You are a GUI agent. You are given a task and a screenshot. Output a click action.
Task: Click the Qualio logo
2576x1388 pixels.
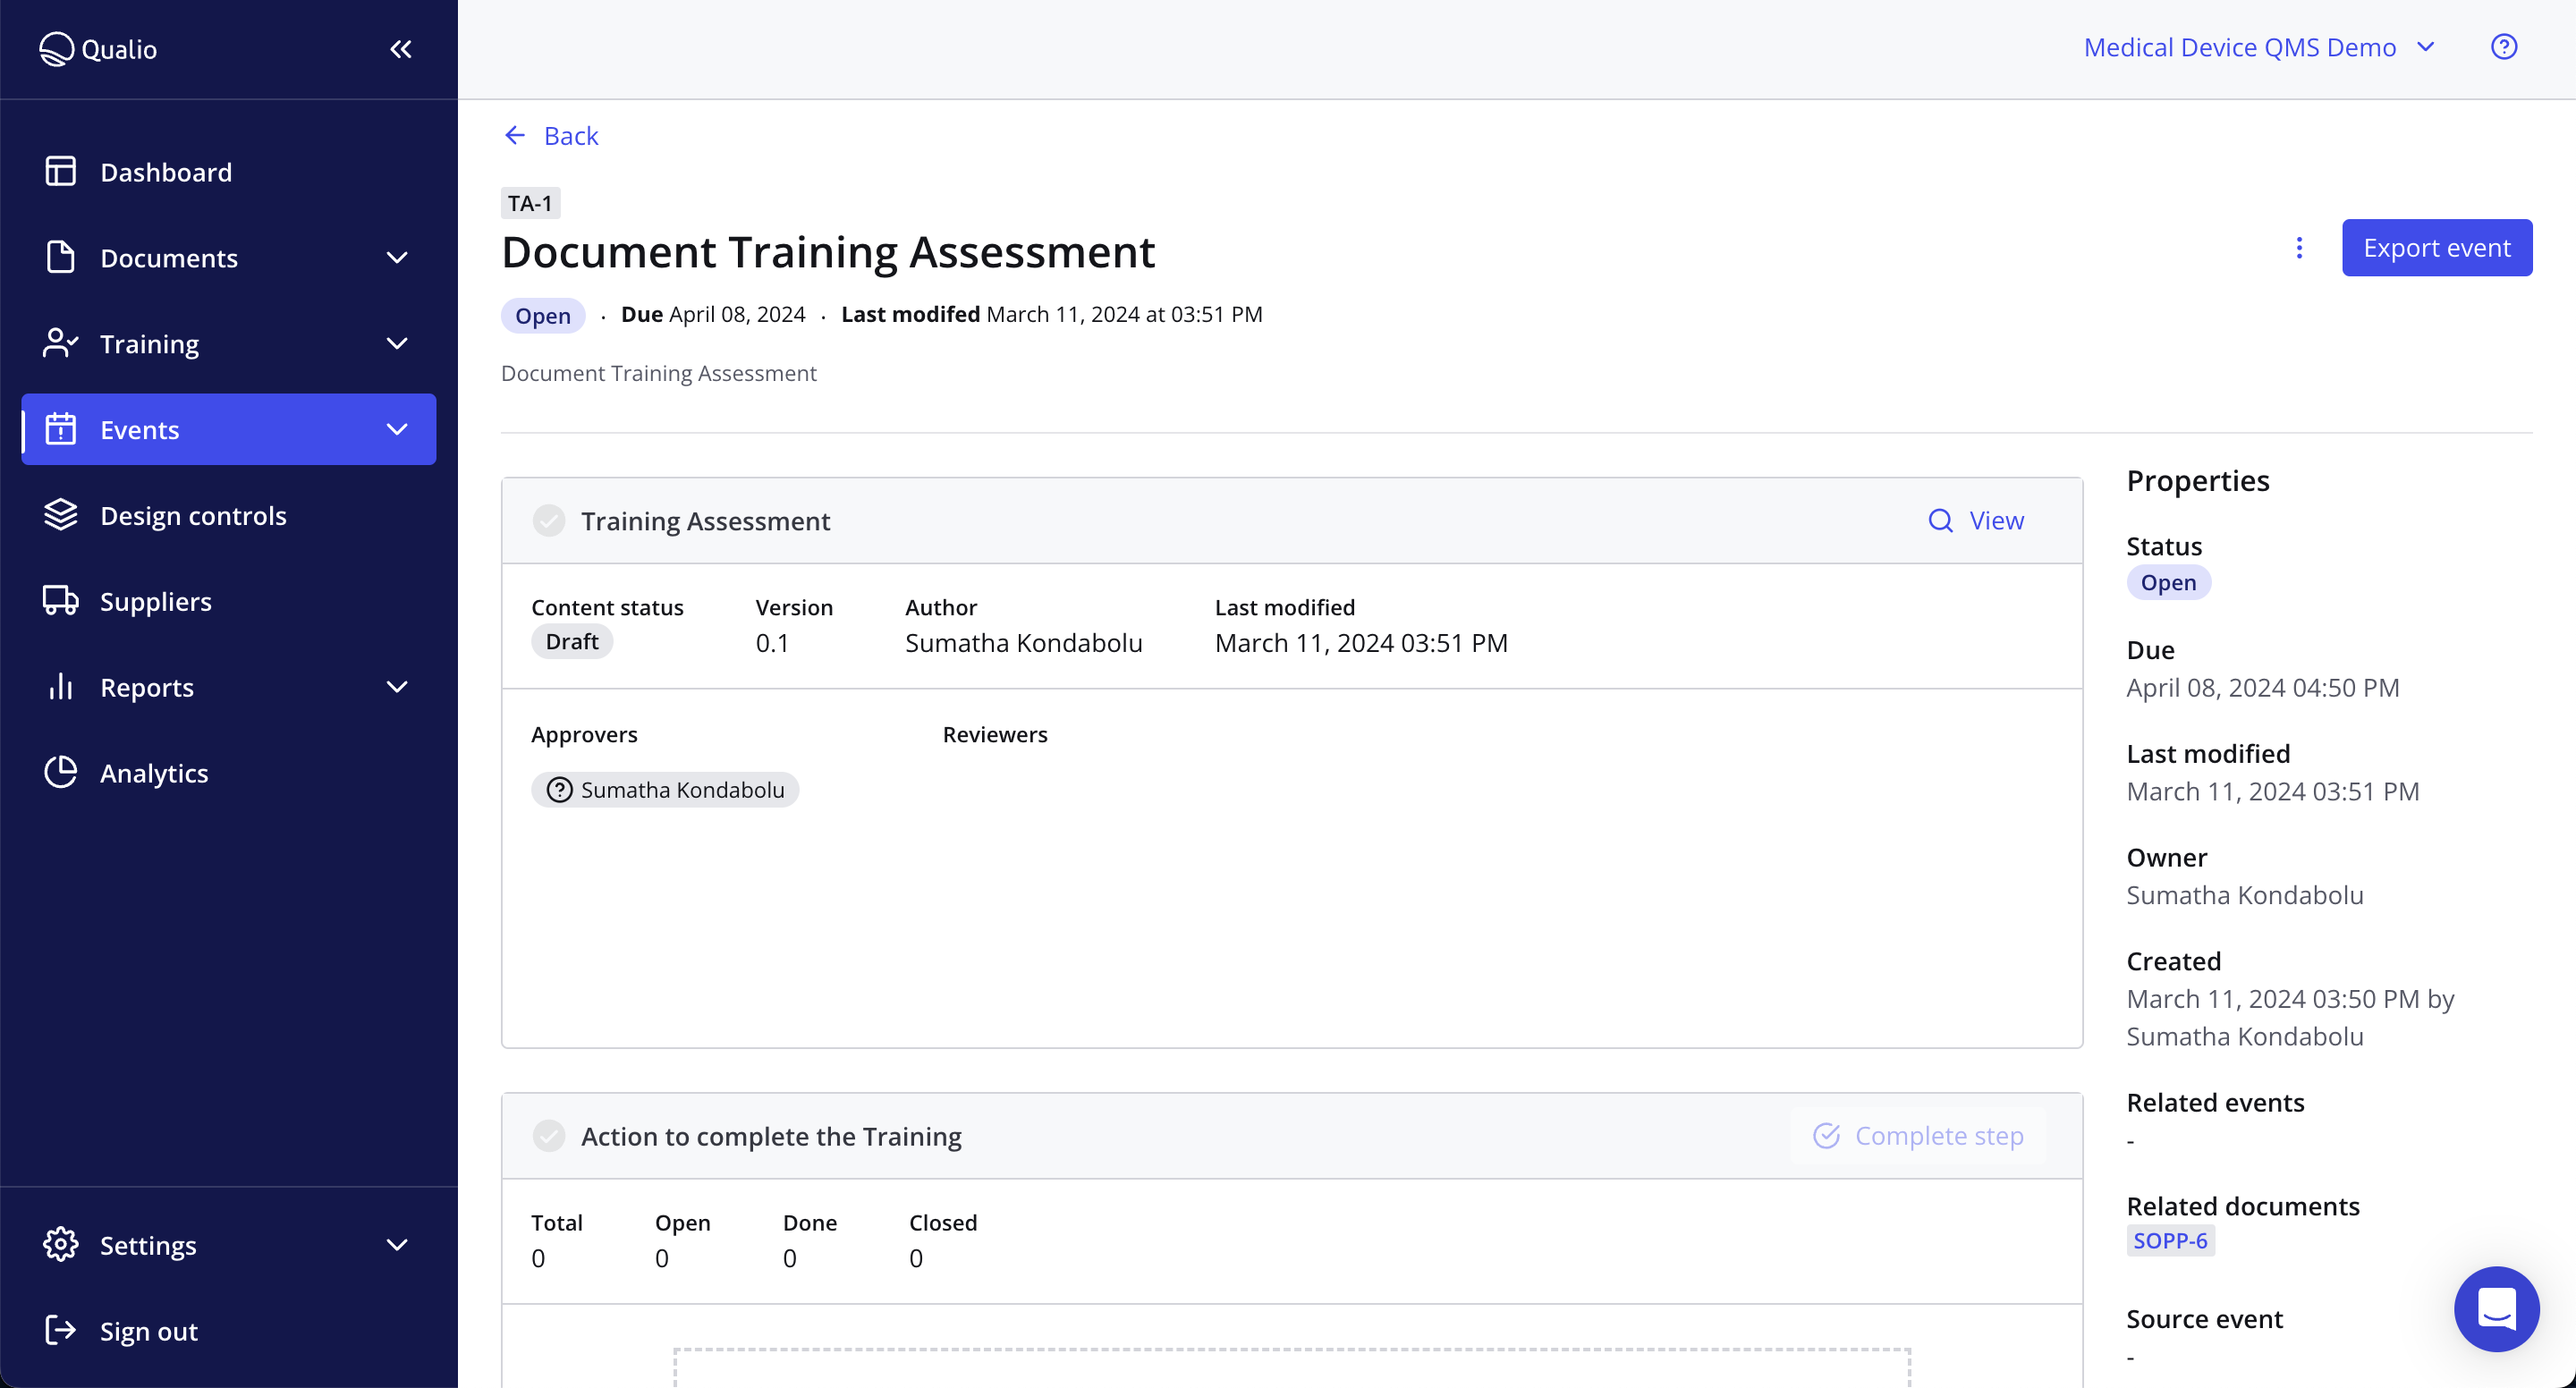[x=97, y=48]
